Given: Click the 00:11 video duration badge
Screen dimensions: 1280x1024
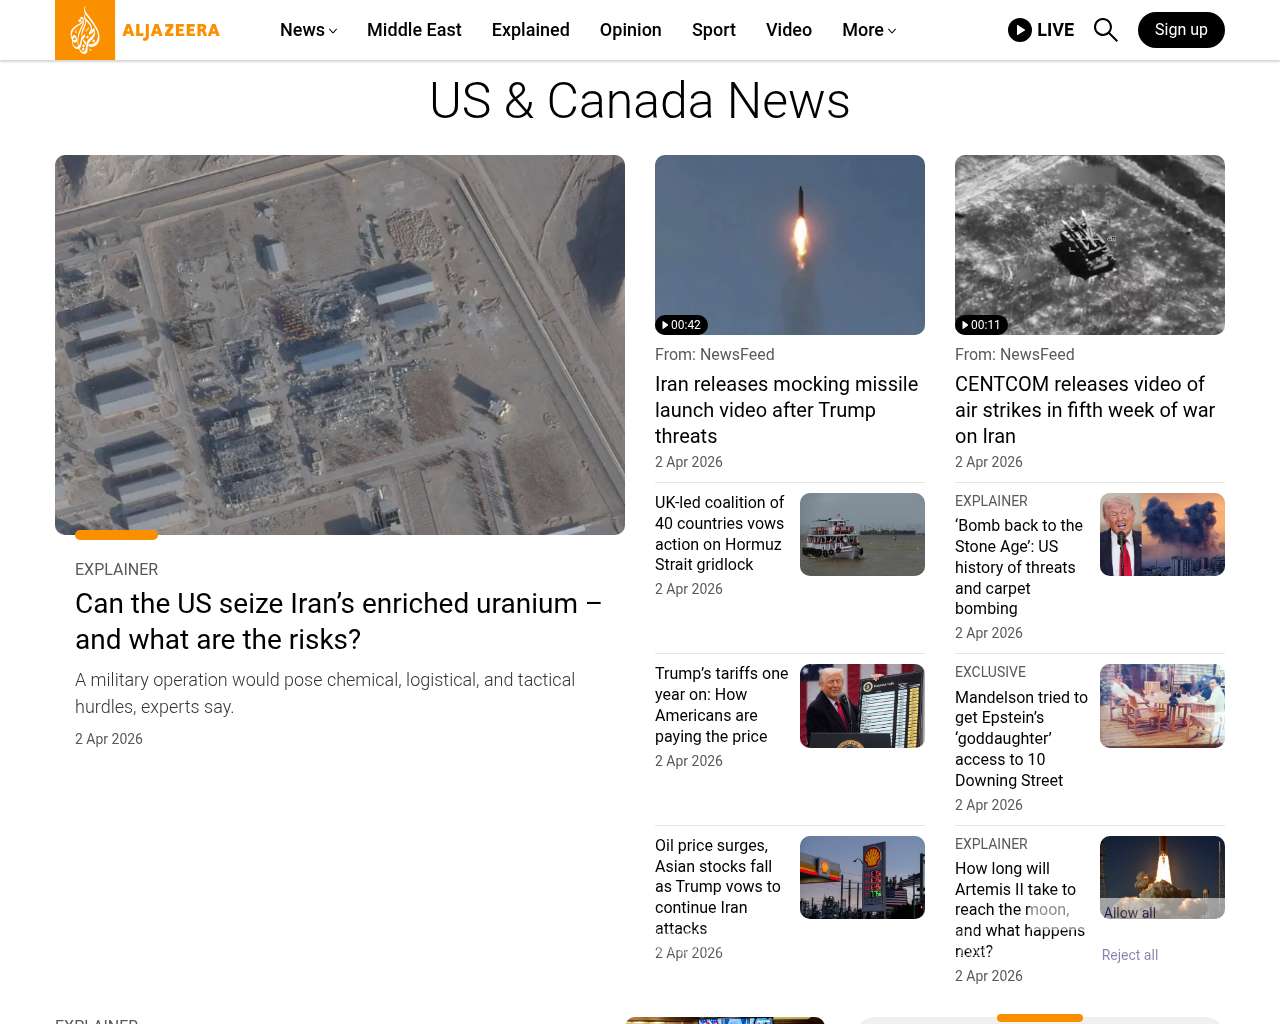Looking at the screenshot, I should coord(981,325).
